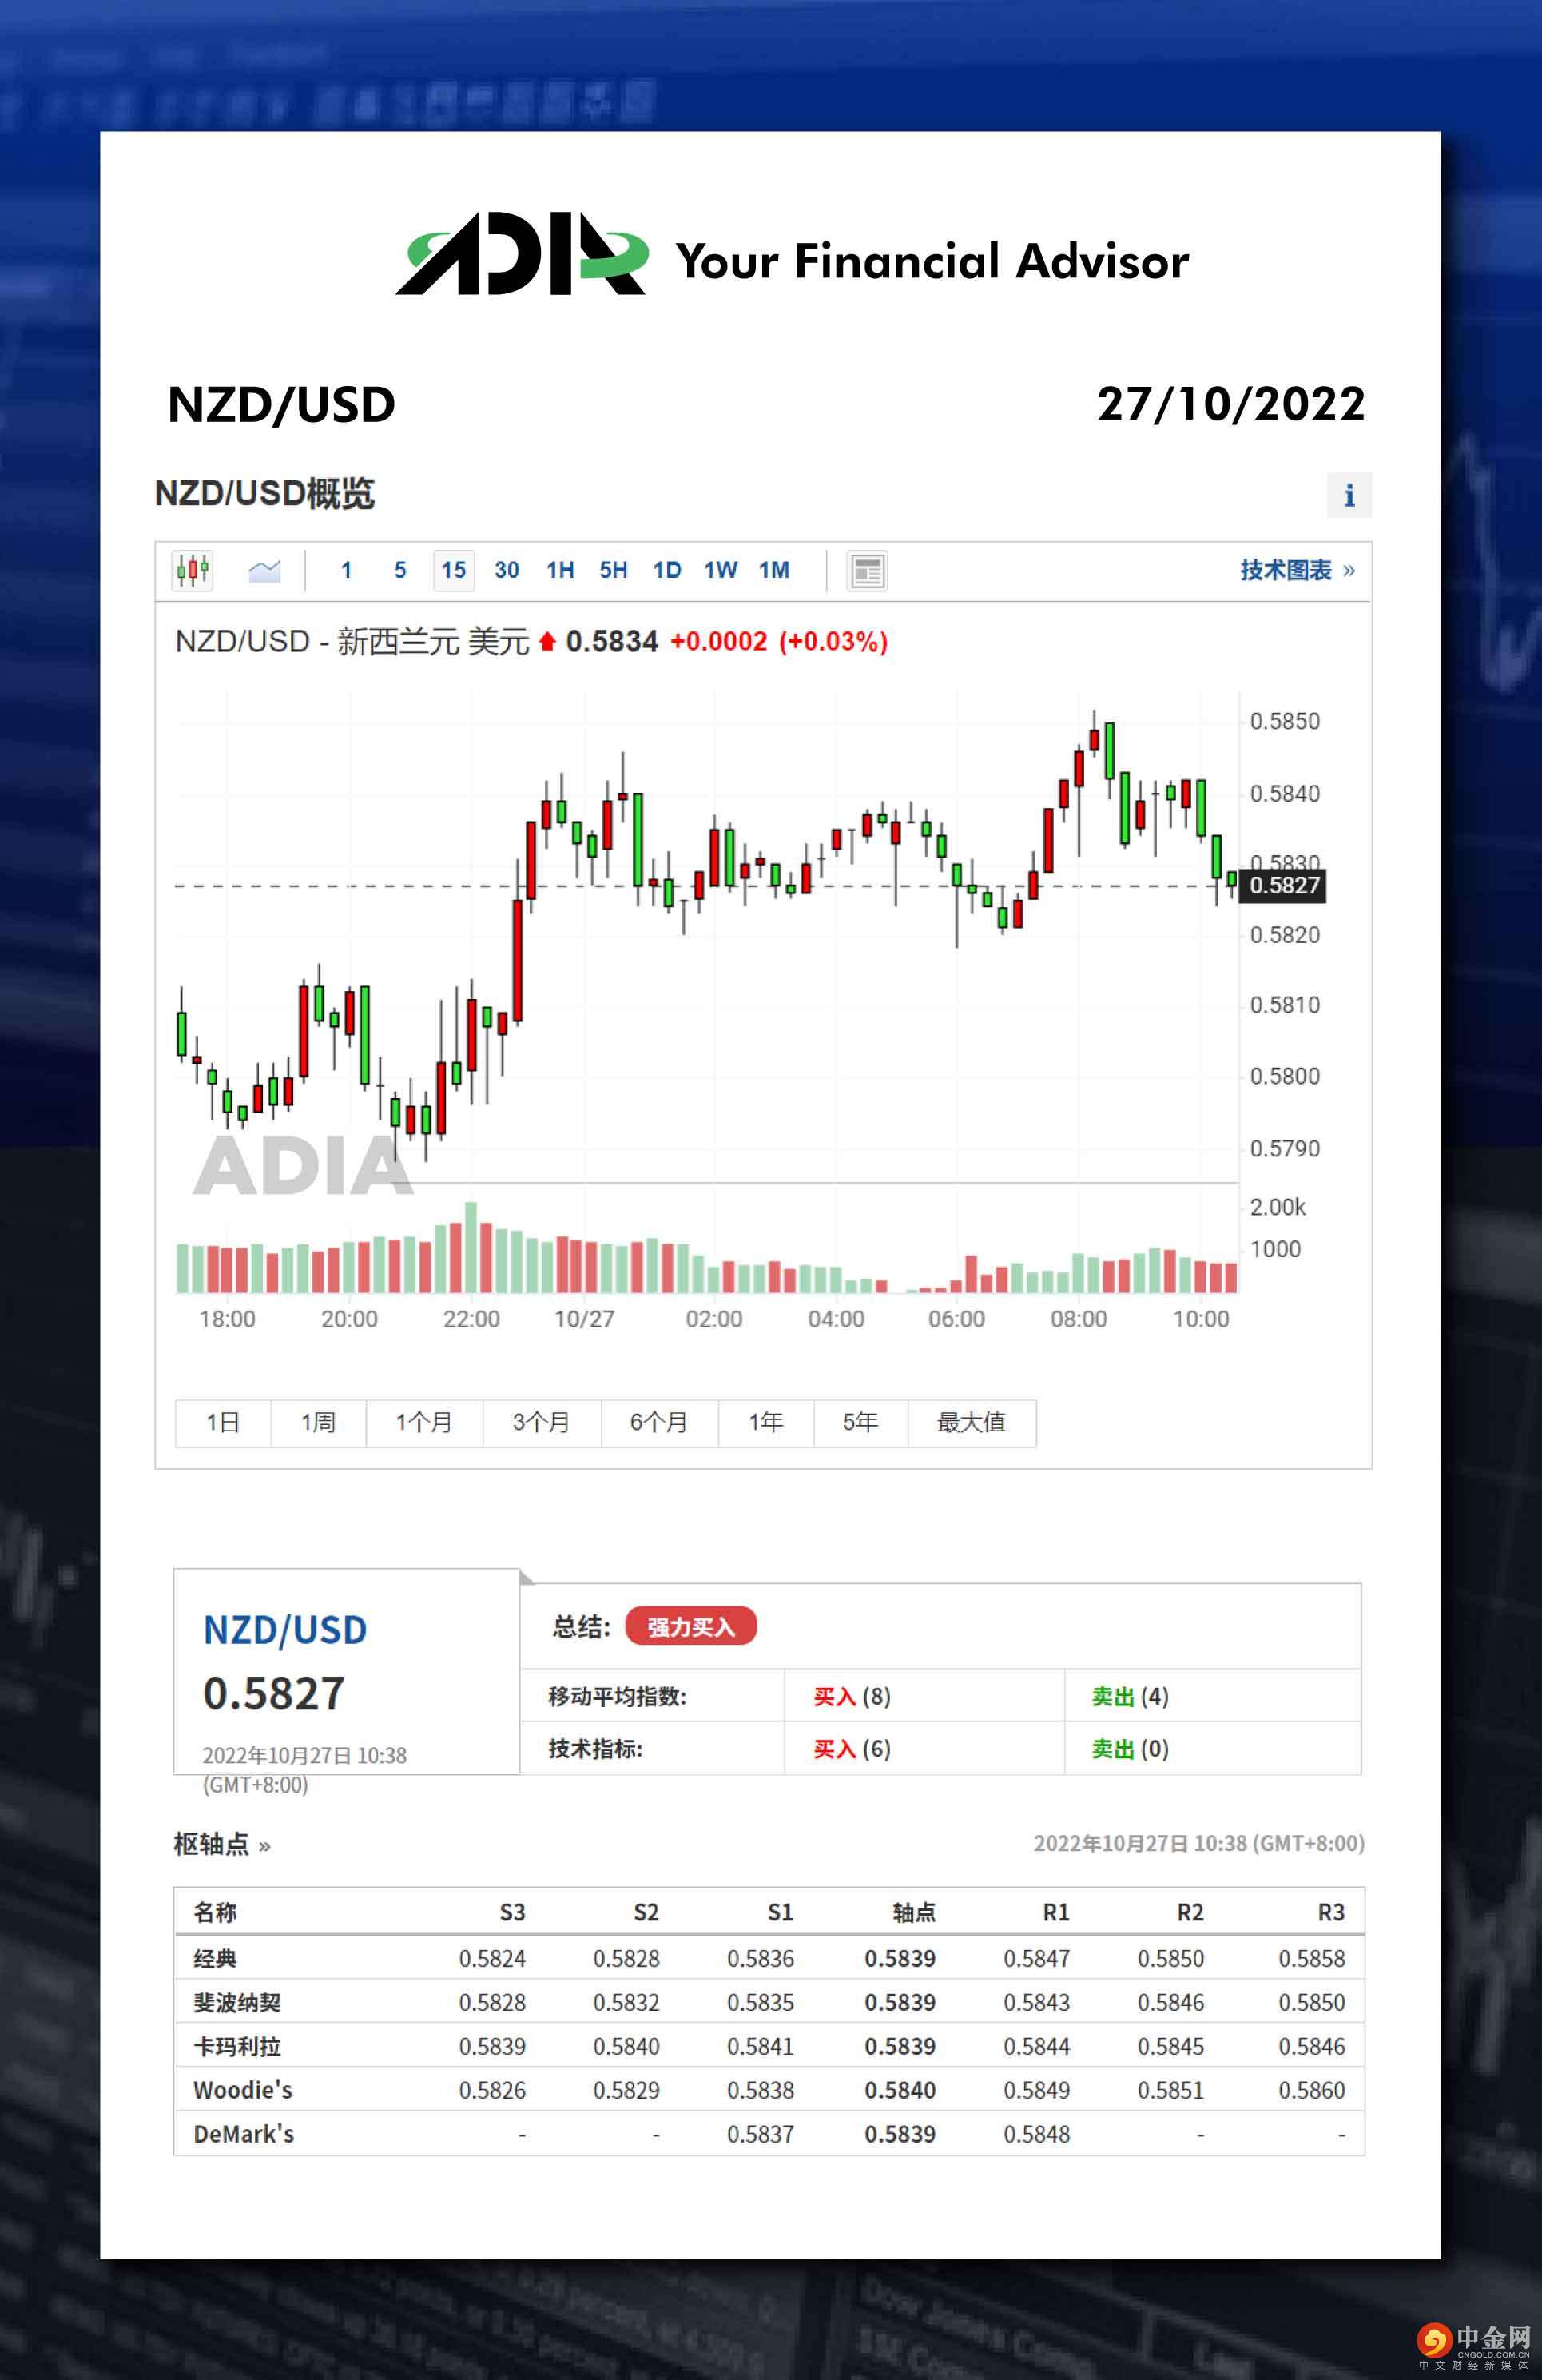Open the NZD/USD pair link
1542x2380 pixels.
[285, 1630]
